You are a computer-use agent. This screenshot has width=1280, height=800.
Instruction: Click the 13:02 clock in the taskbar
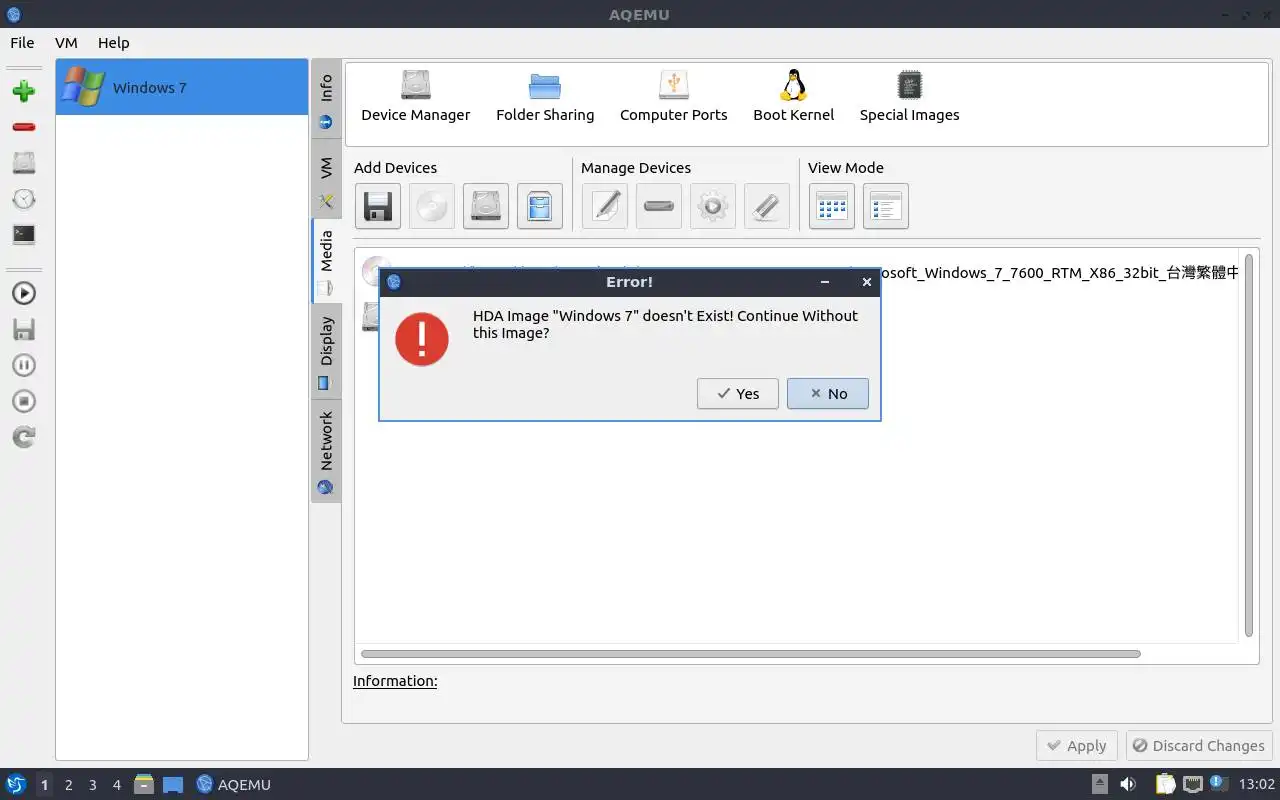[x=1257, y=785]
